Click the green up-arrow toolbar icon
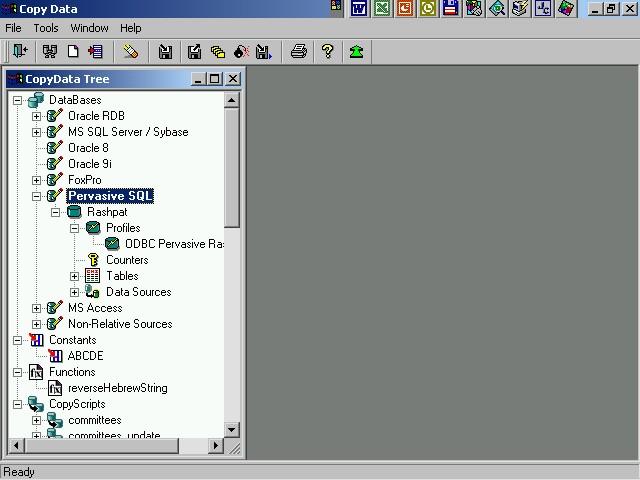The width and height of the screenshot is (640, 480). click(x=356, y=52)
